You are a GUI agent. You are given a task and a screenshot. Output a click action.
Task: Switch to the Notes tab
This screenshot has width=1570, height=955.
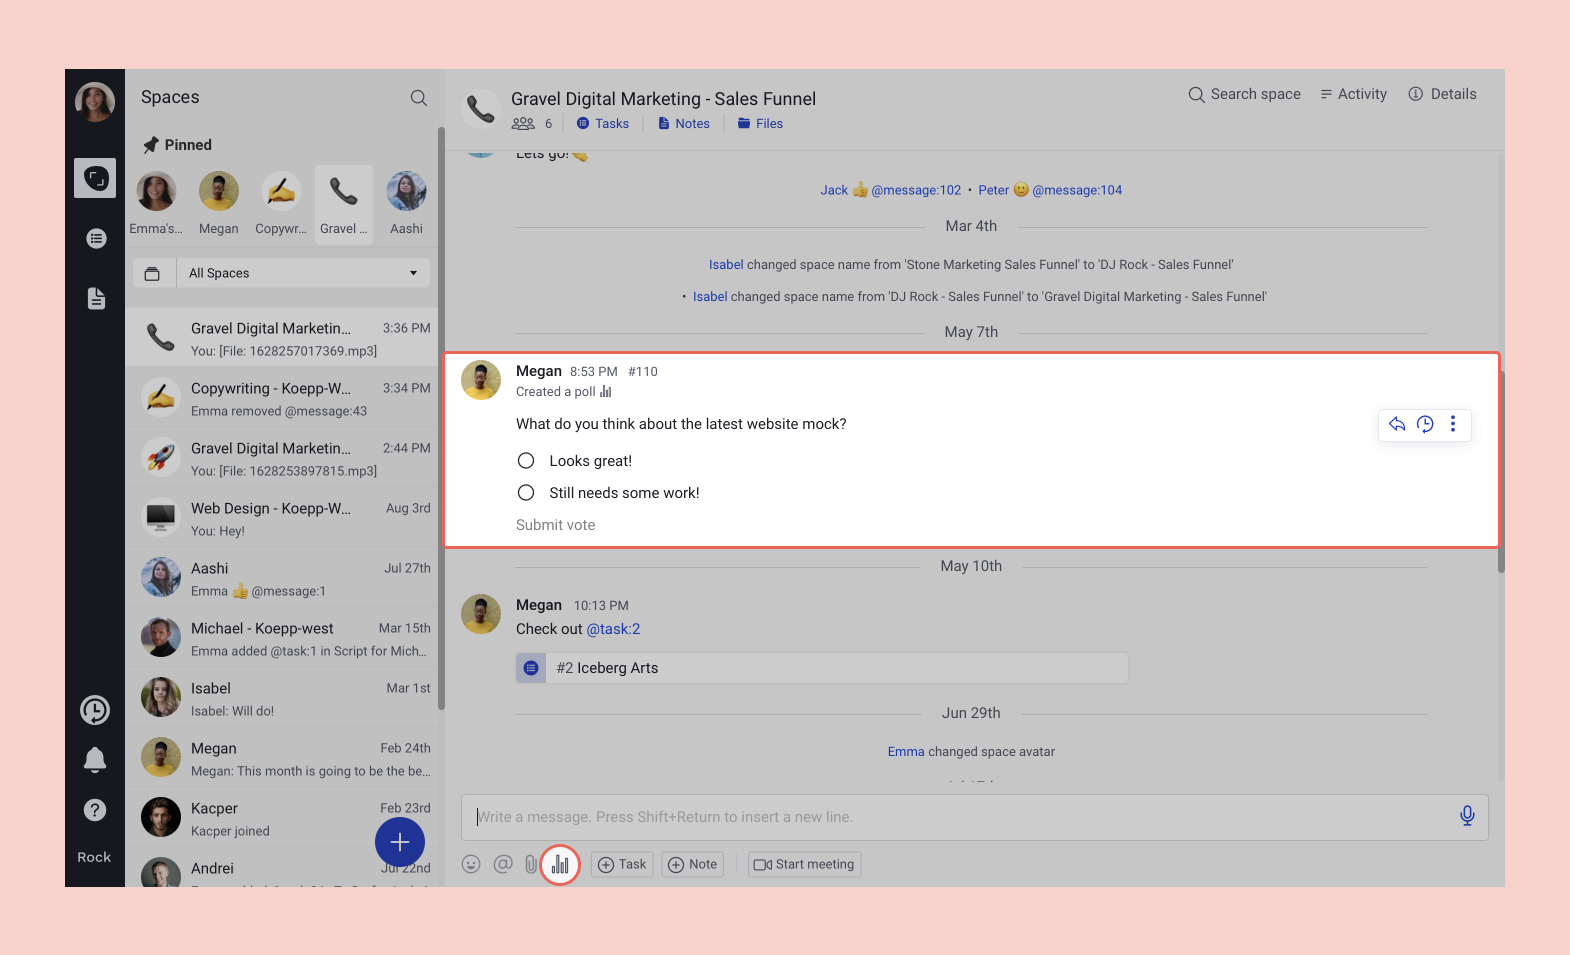[x=684, y=124]
